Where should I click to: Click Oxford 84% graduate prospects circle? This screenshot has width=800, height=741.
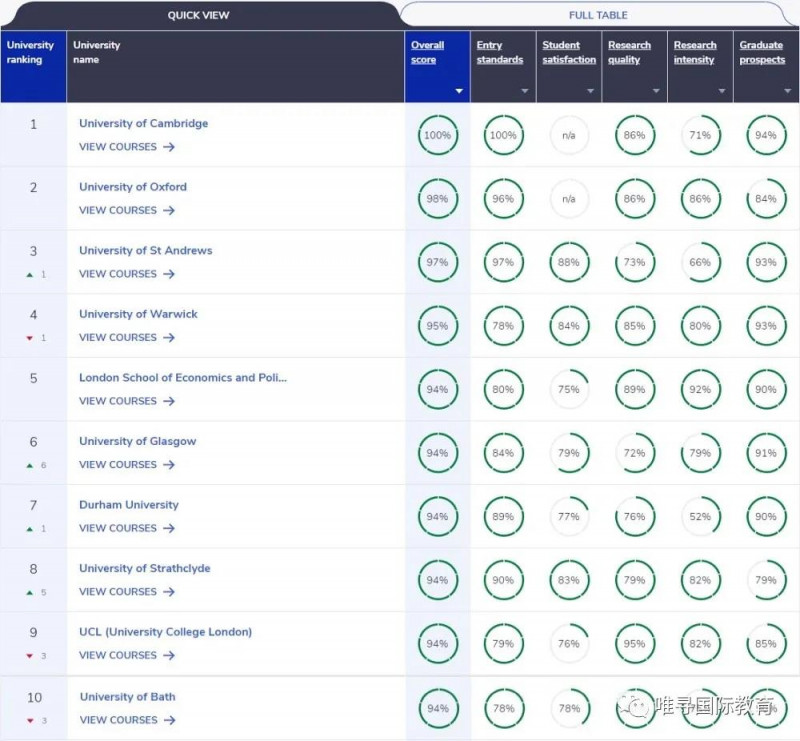point(766,199)
